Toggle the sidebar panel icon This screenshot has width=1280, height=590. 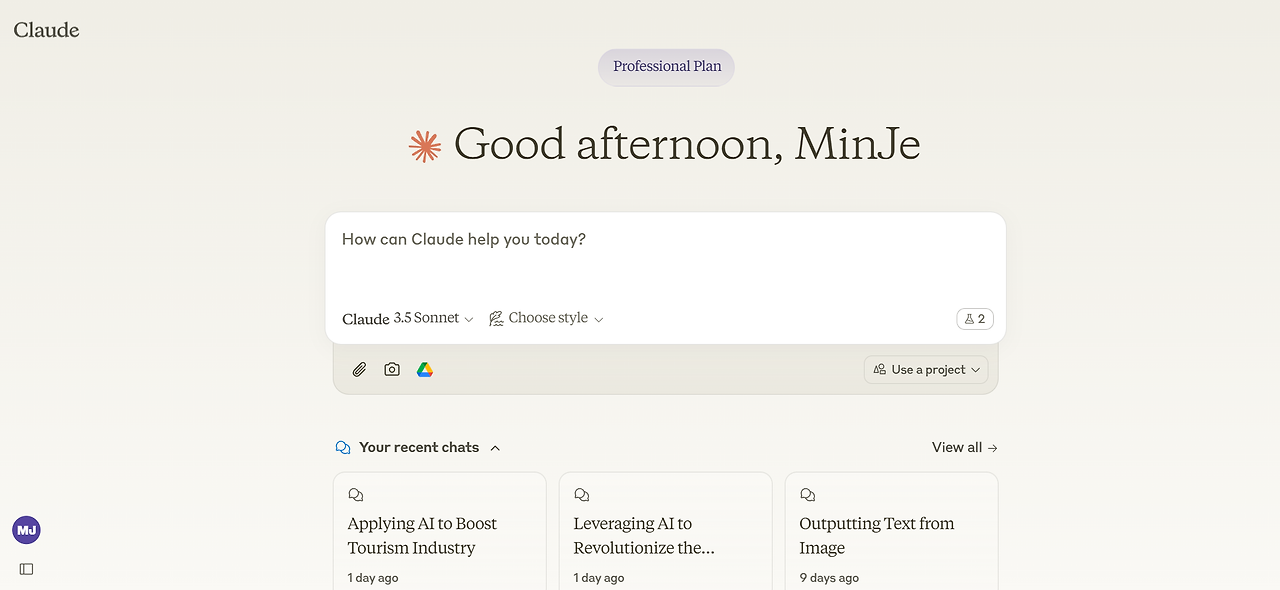[x=26, y=569]
